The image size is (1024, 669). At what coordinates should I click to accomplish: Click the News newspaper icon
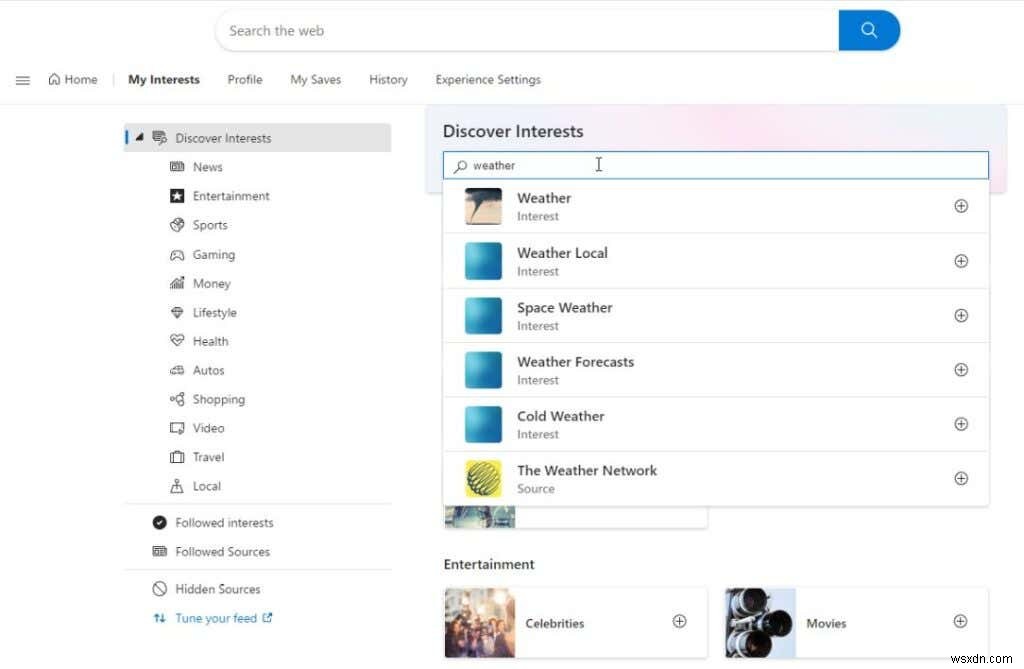177,167
